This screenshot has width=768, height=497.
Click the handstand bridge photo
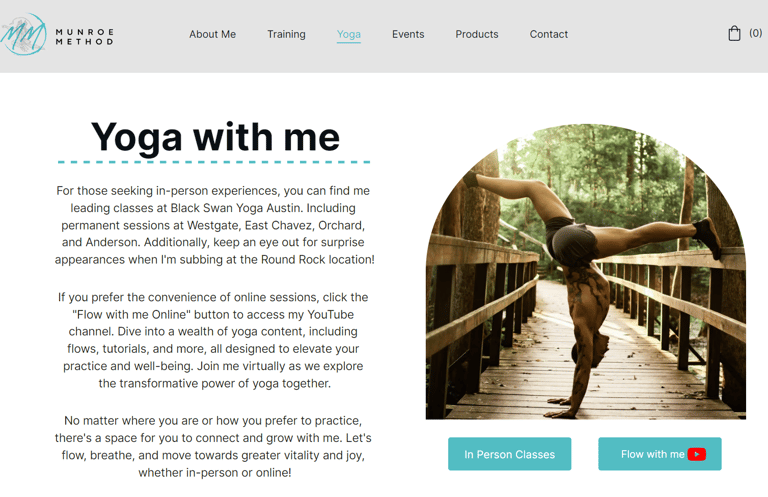586,272
